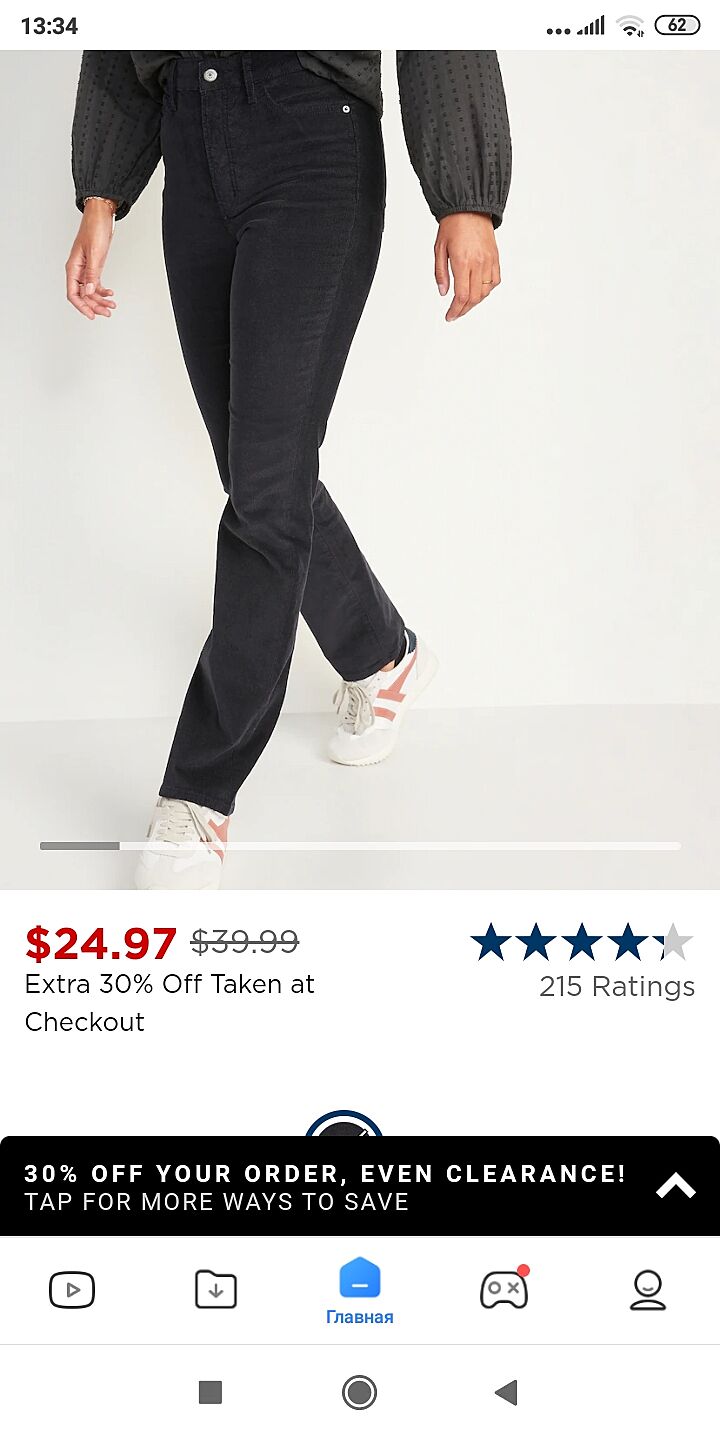Image resolution: width=720 pixels, height=1440 pixels.
Task: Open the profile account icon
Action: click(x=648, y=1290)
